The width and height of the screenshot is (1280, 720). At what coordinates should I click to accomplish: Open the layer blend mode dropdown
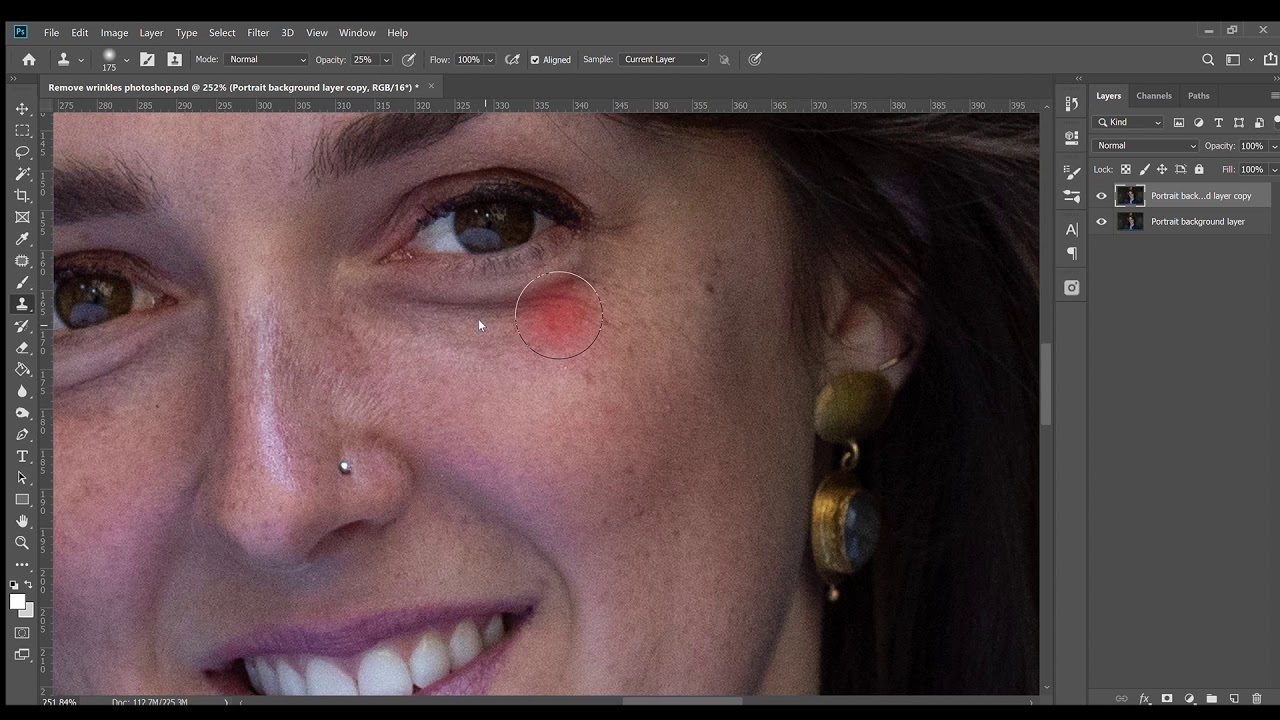point(1145,145)
